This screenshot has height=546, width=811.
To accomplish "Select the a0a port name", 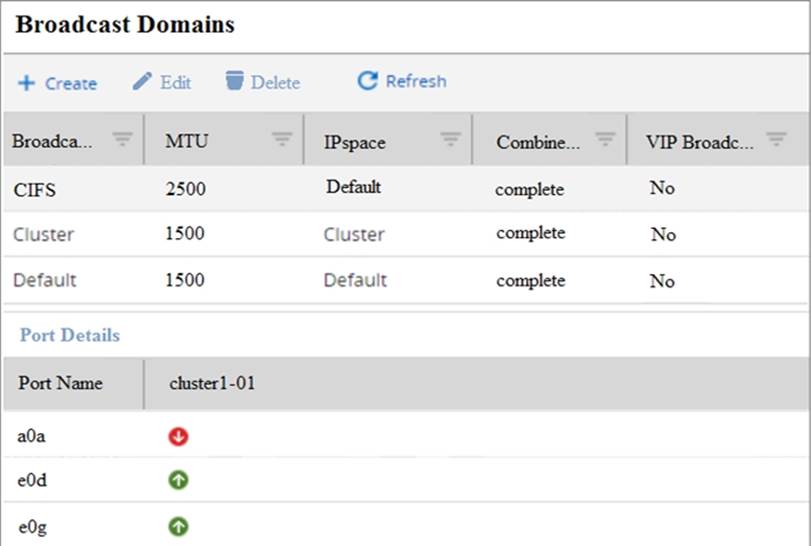I will coord(32,436).
